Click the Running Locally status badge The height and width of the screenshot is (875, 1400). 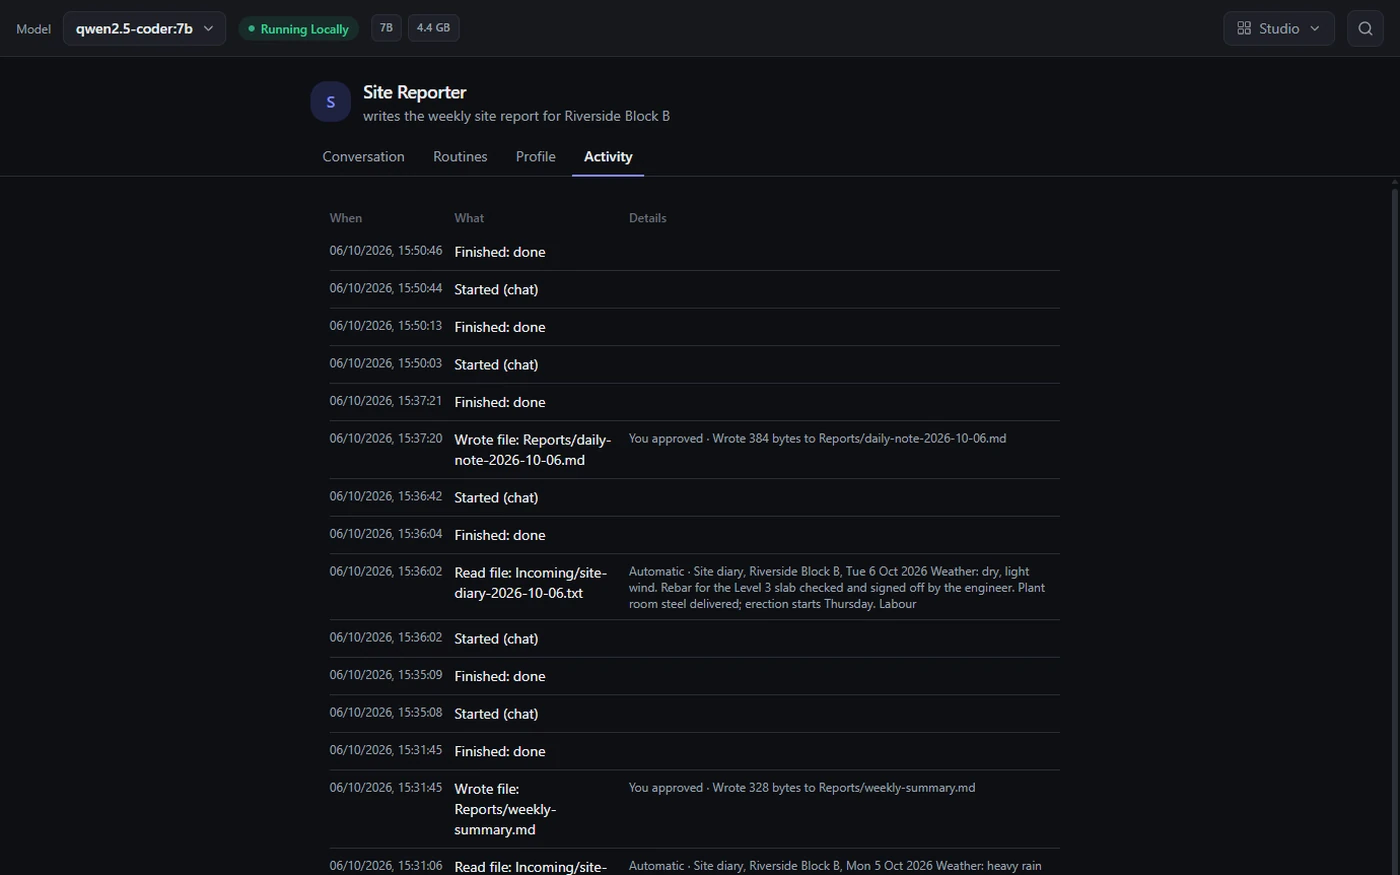tap(298, 29)
